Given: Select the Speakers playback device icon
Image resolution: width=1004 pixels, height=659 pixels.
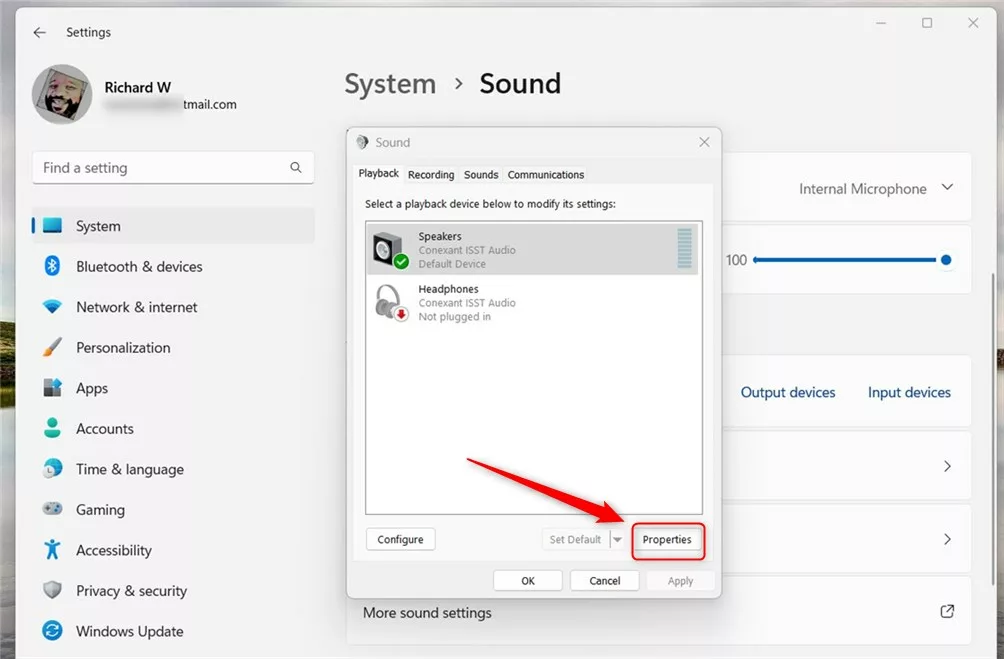Looking at the screenshot, I should (x=389, y=250).
